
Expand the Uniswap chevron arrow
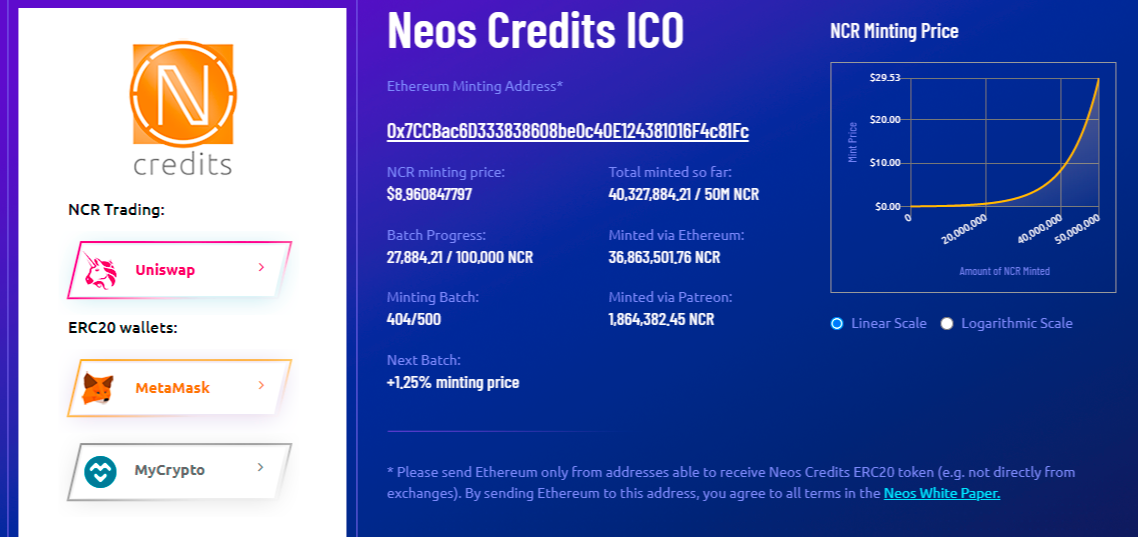[x=261, y=268]
